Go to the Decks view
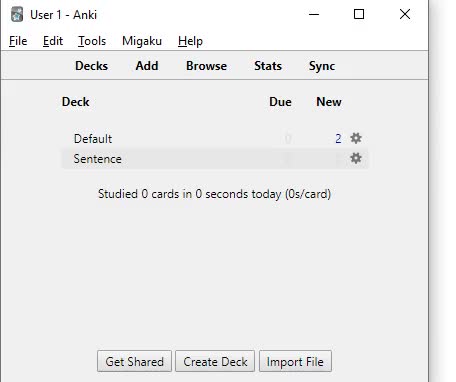The height and width of the screenshot is (382, 456). (x=92, y=66)
